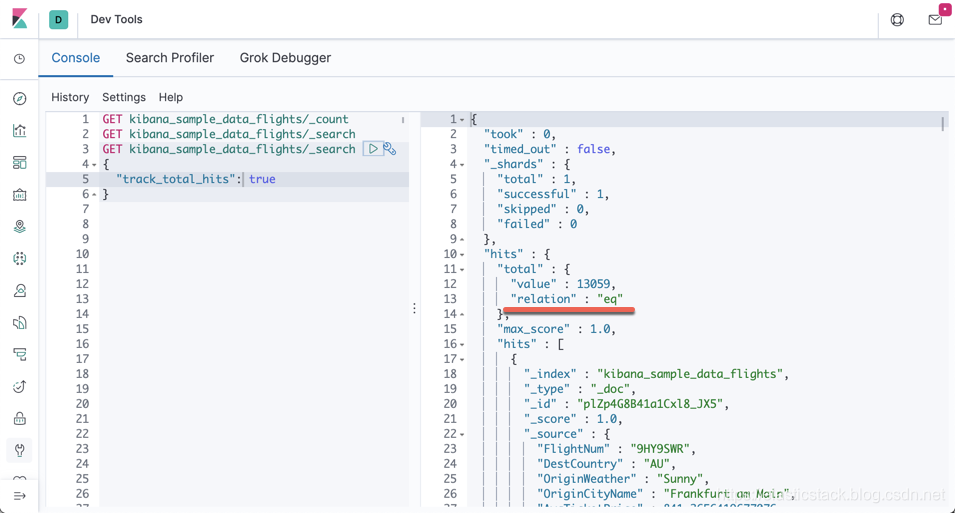Open Infrastructure icon in sidebar

click(19, 291)
